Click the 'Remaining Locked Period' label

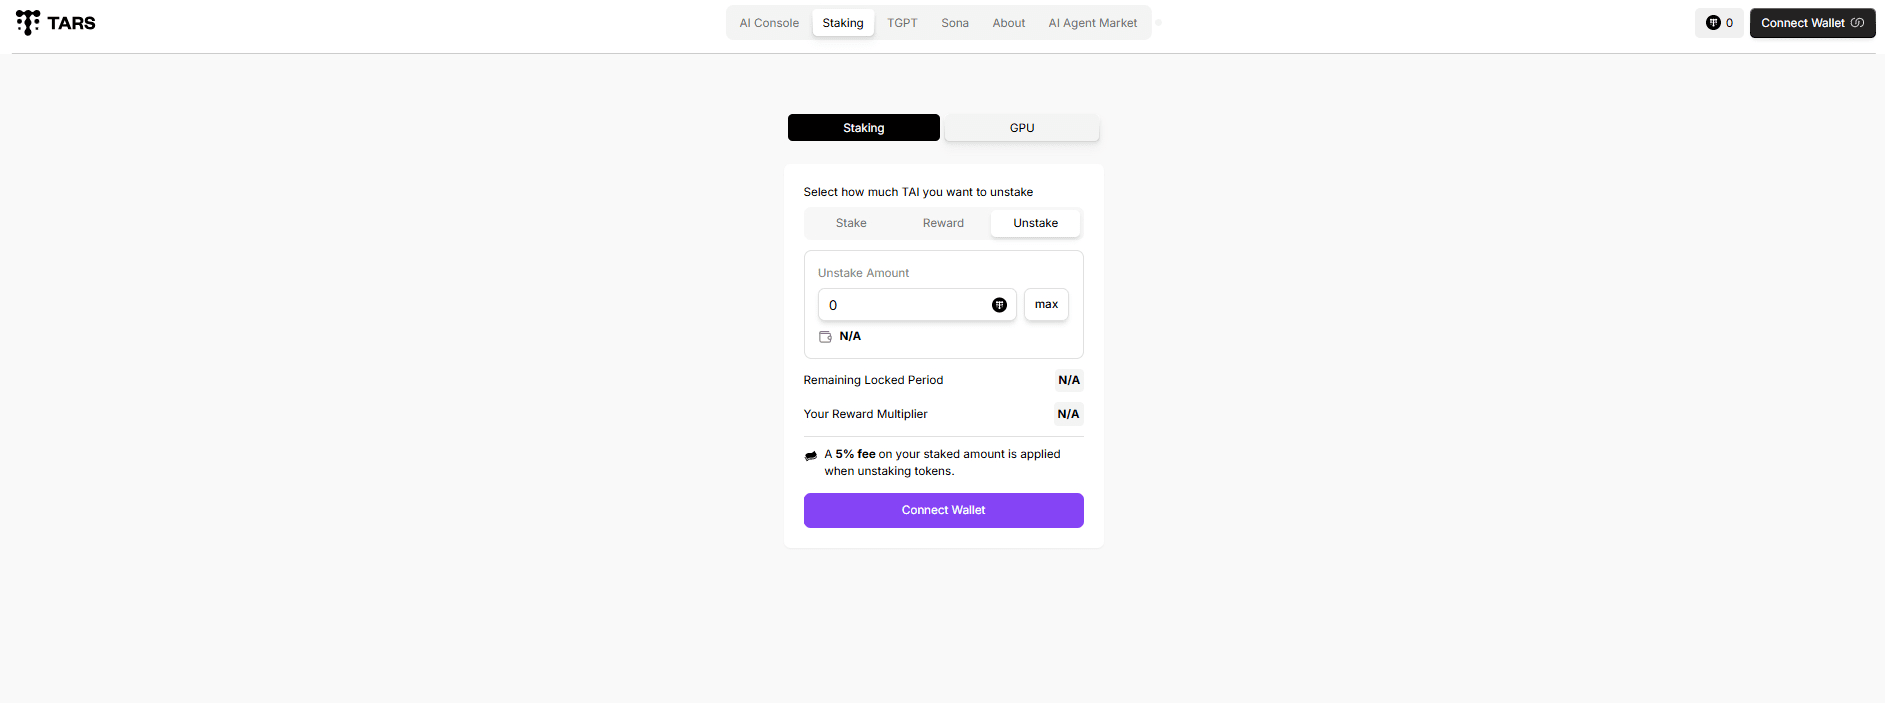point(873,380)
